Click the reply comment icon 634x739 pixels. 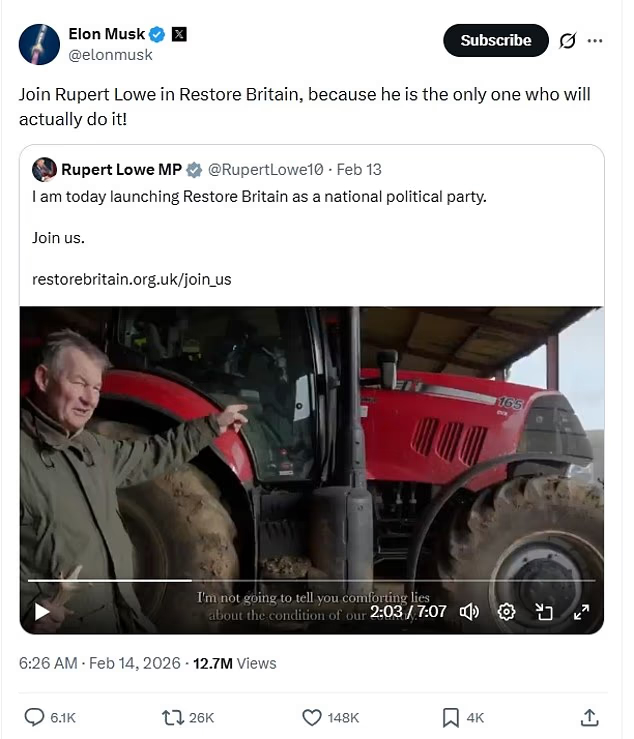tap(34, 717)
